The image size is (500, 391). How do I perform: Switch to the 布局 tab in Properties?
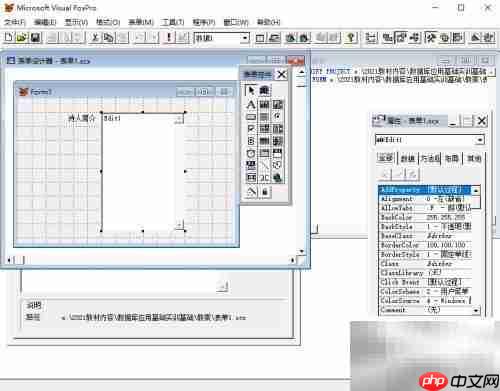tap(452, 158)
